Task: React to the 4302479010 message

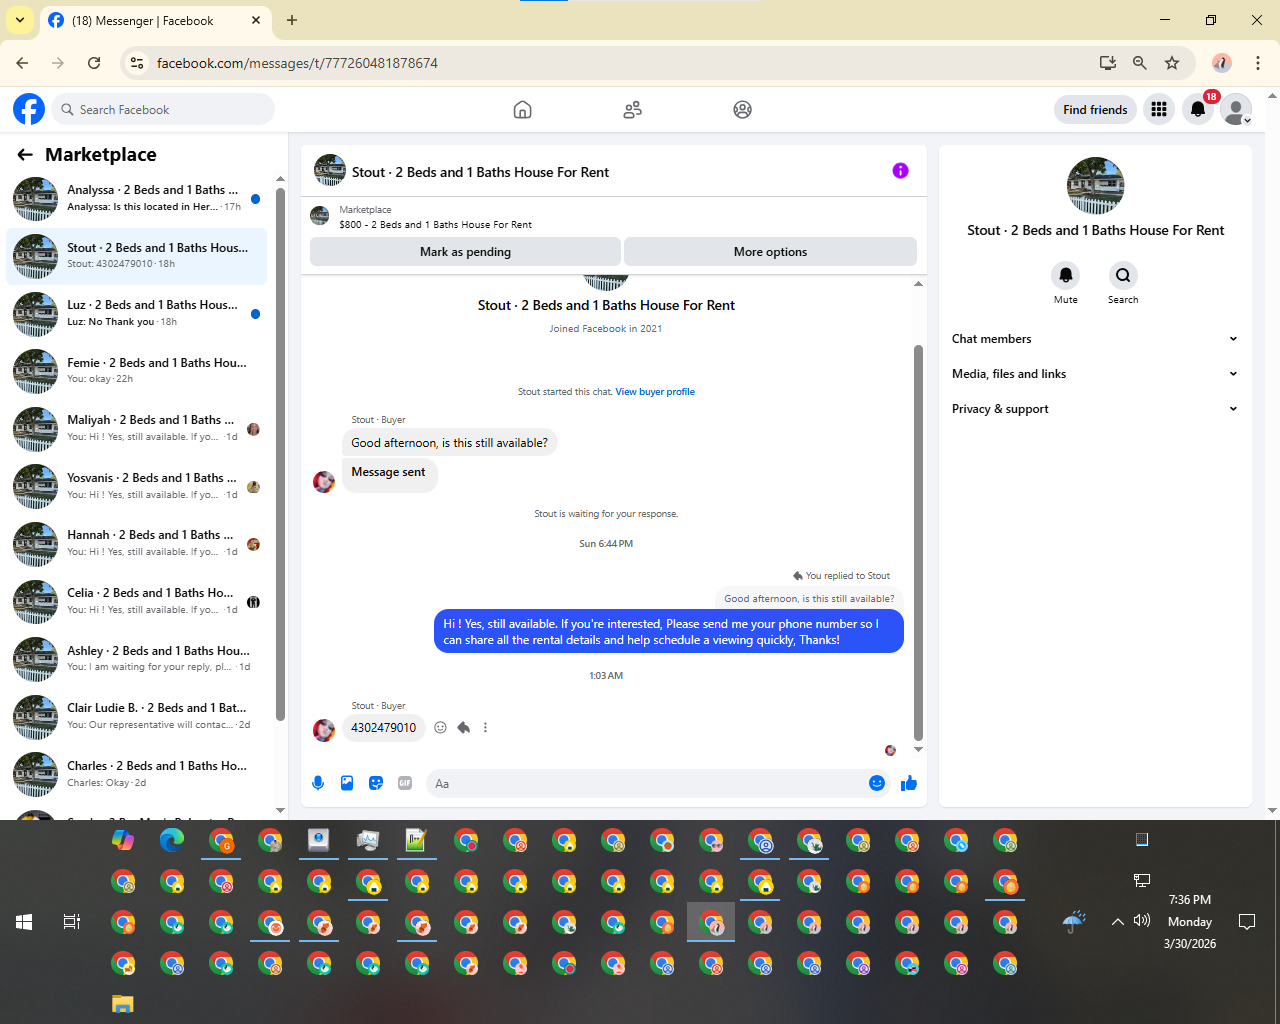Action: click(x=440, y=728)
